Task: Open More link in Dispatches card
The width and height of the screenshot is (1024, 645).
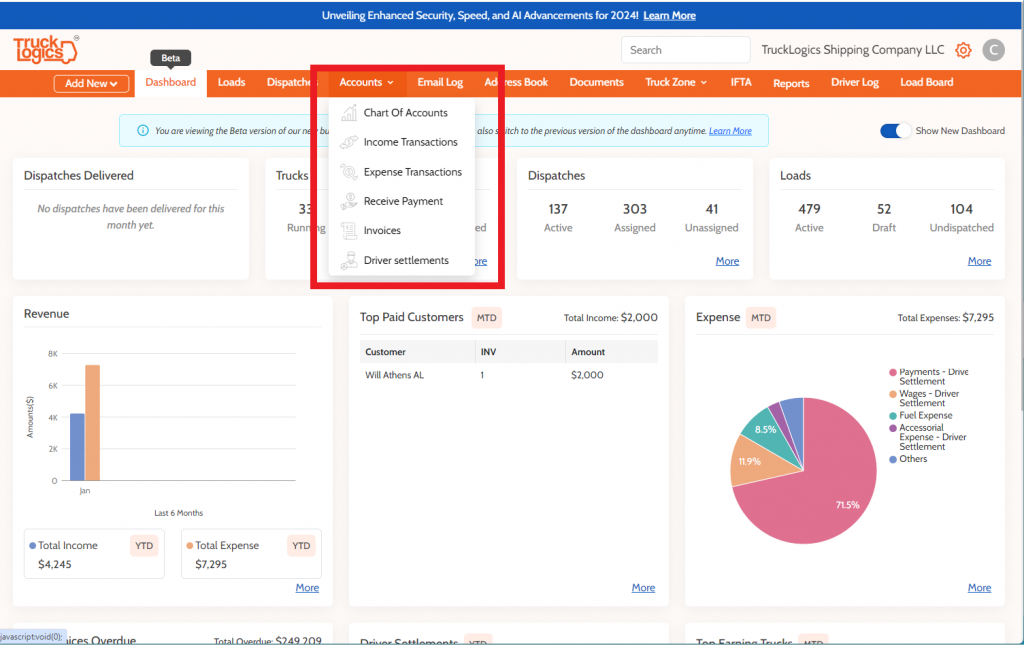Action: [727, 261]
